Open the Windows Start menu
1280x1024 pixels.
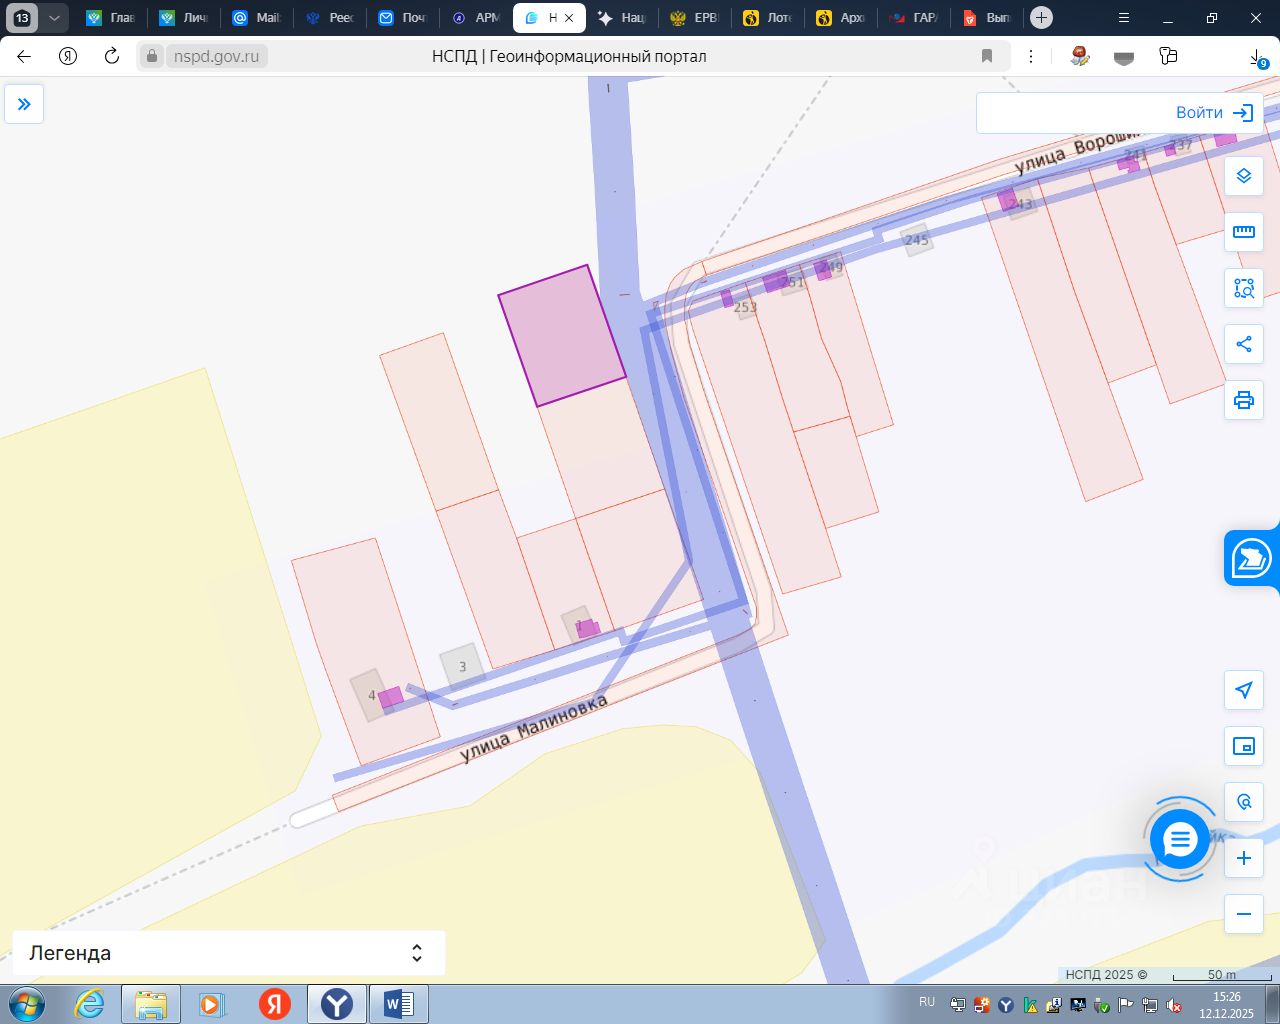pyautogui.click(x=27, y=1004)
